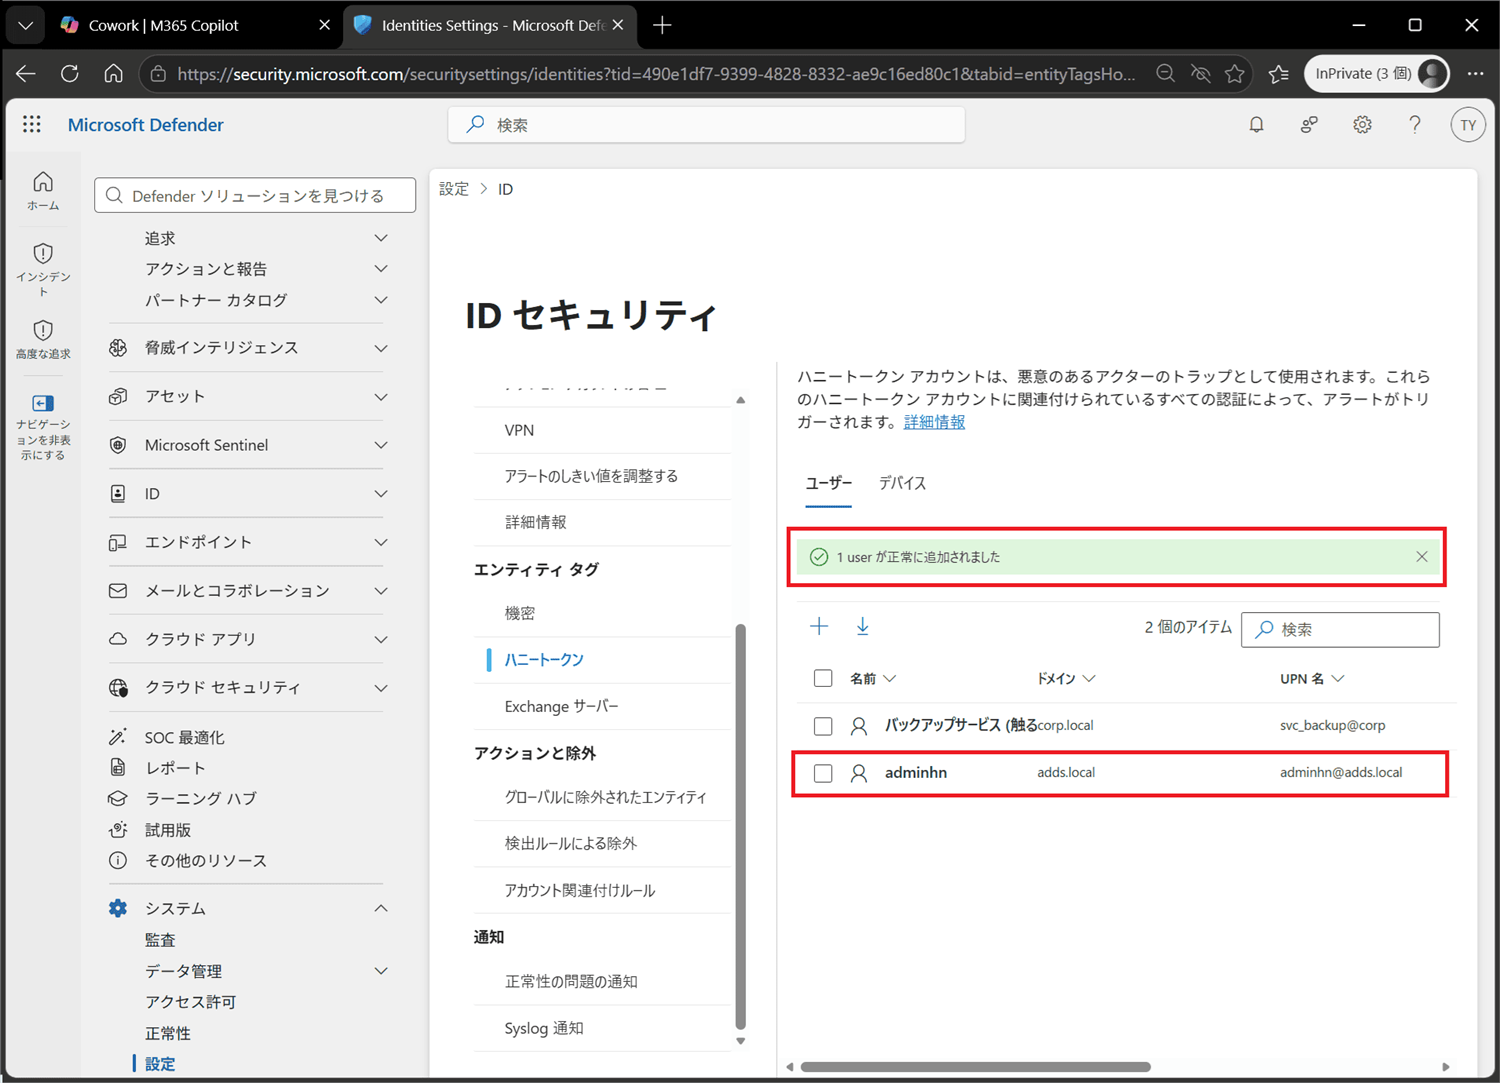This screenshot has width=1500, height=1083.
Task: Click the browser home icon
Action: (x=114, y=73)
